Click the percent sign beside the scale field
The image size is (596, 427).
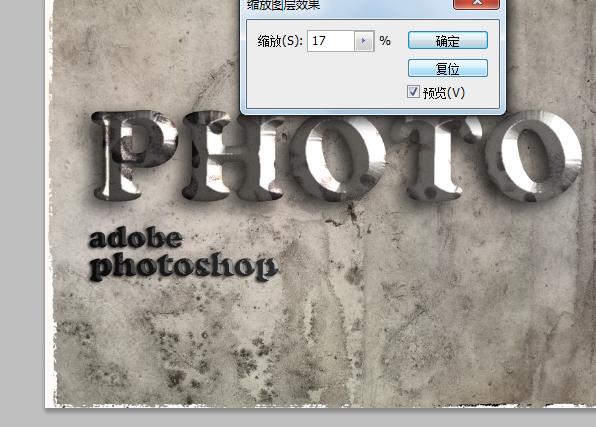[385, 41]
